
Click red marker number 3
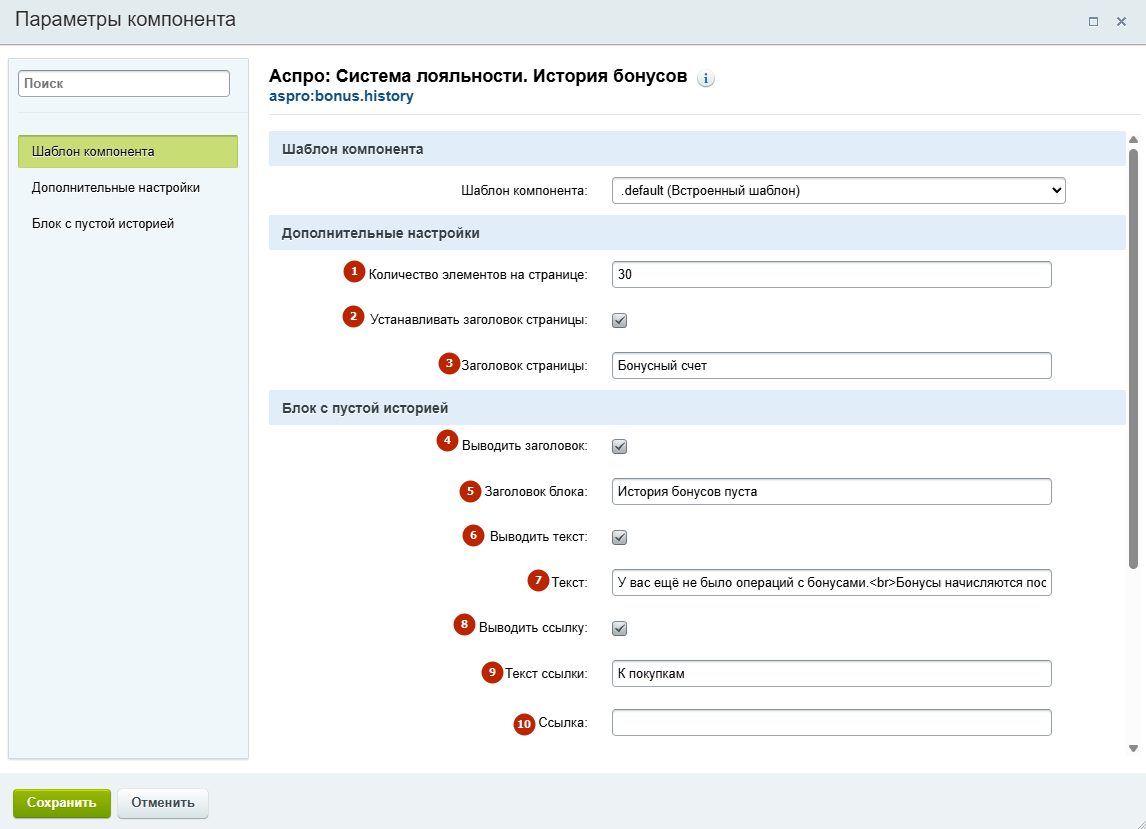pyautogui.click(x=449, y=363)
